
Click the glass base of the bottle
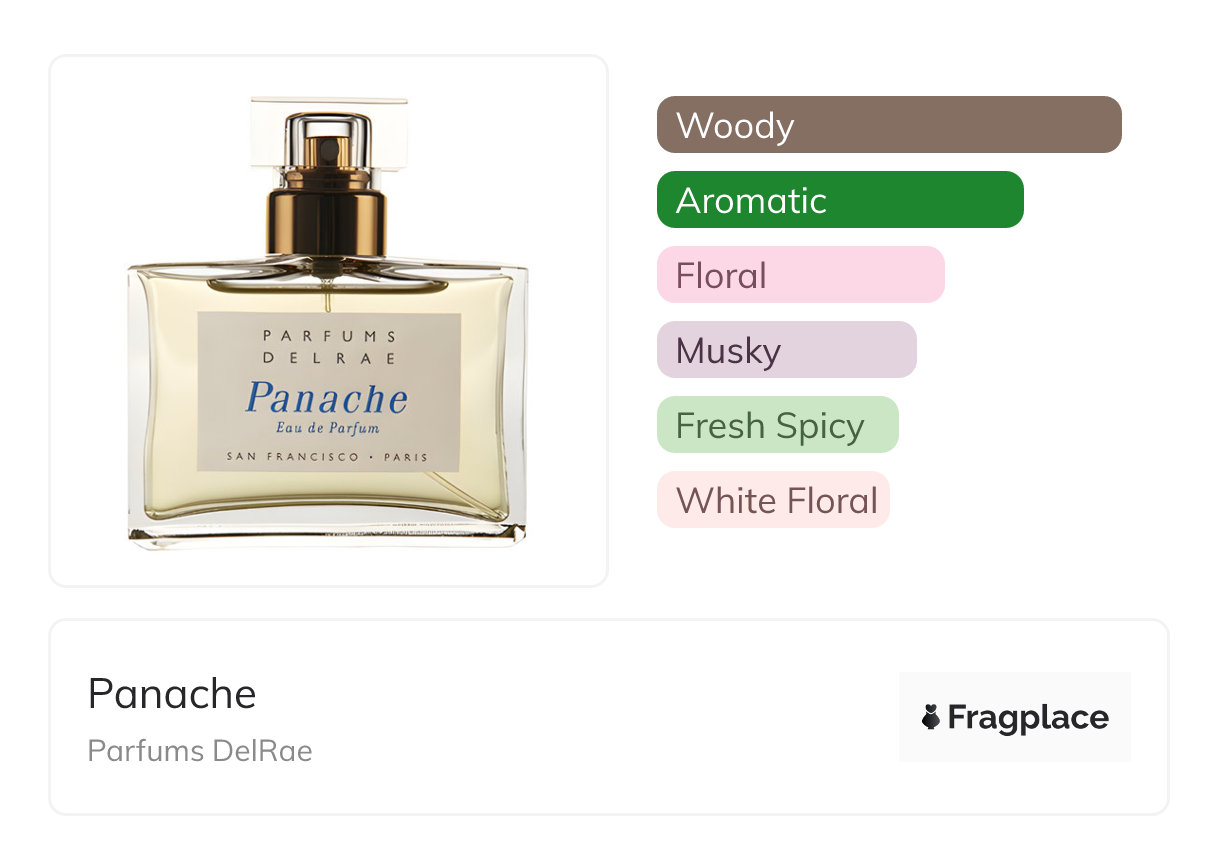coord(327,532)
